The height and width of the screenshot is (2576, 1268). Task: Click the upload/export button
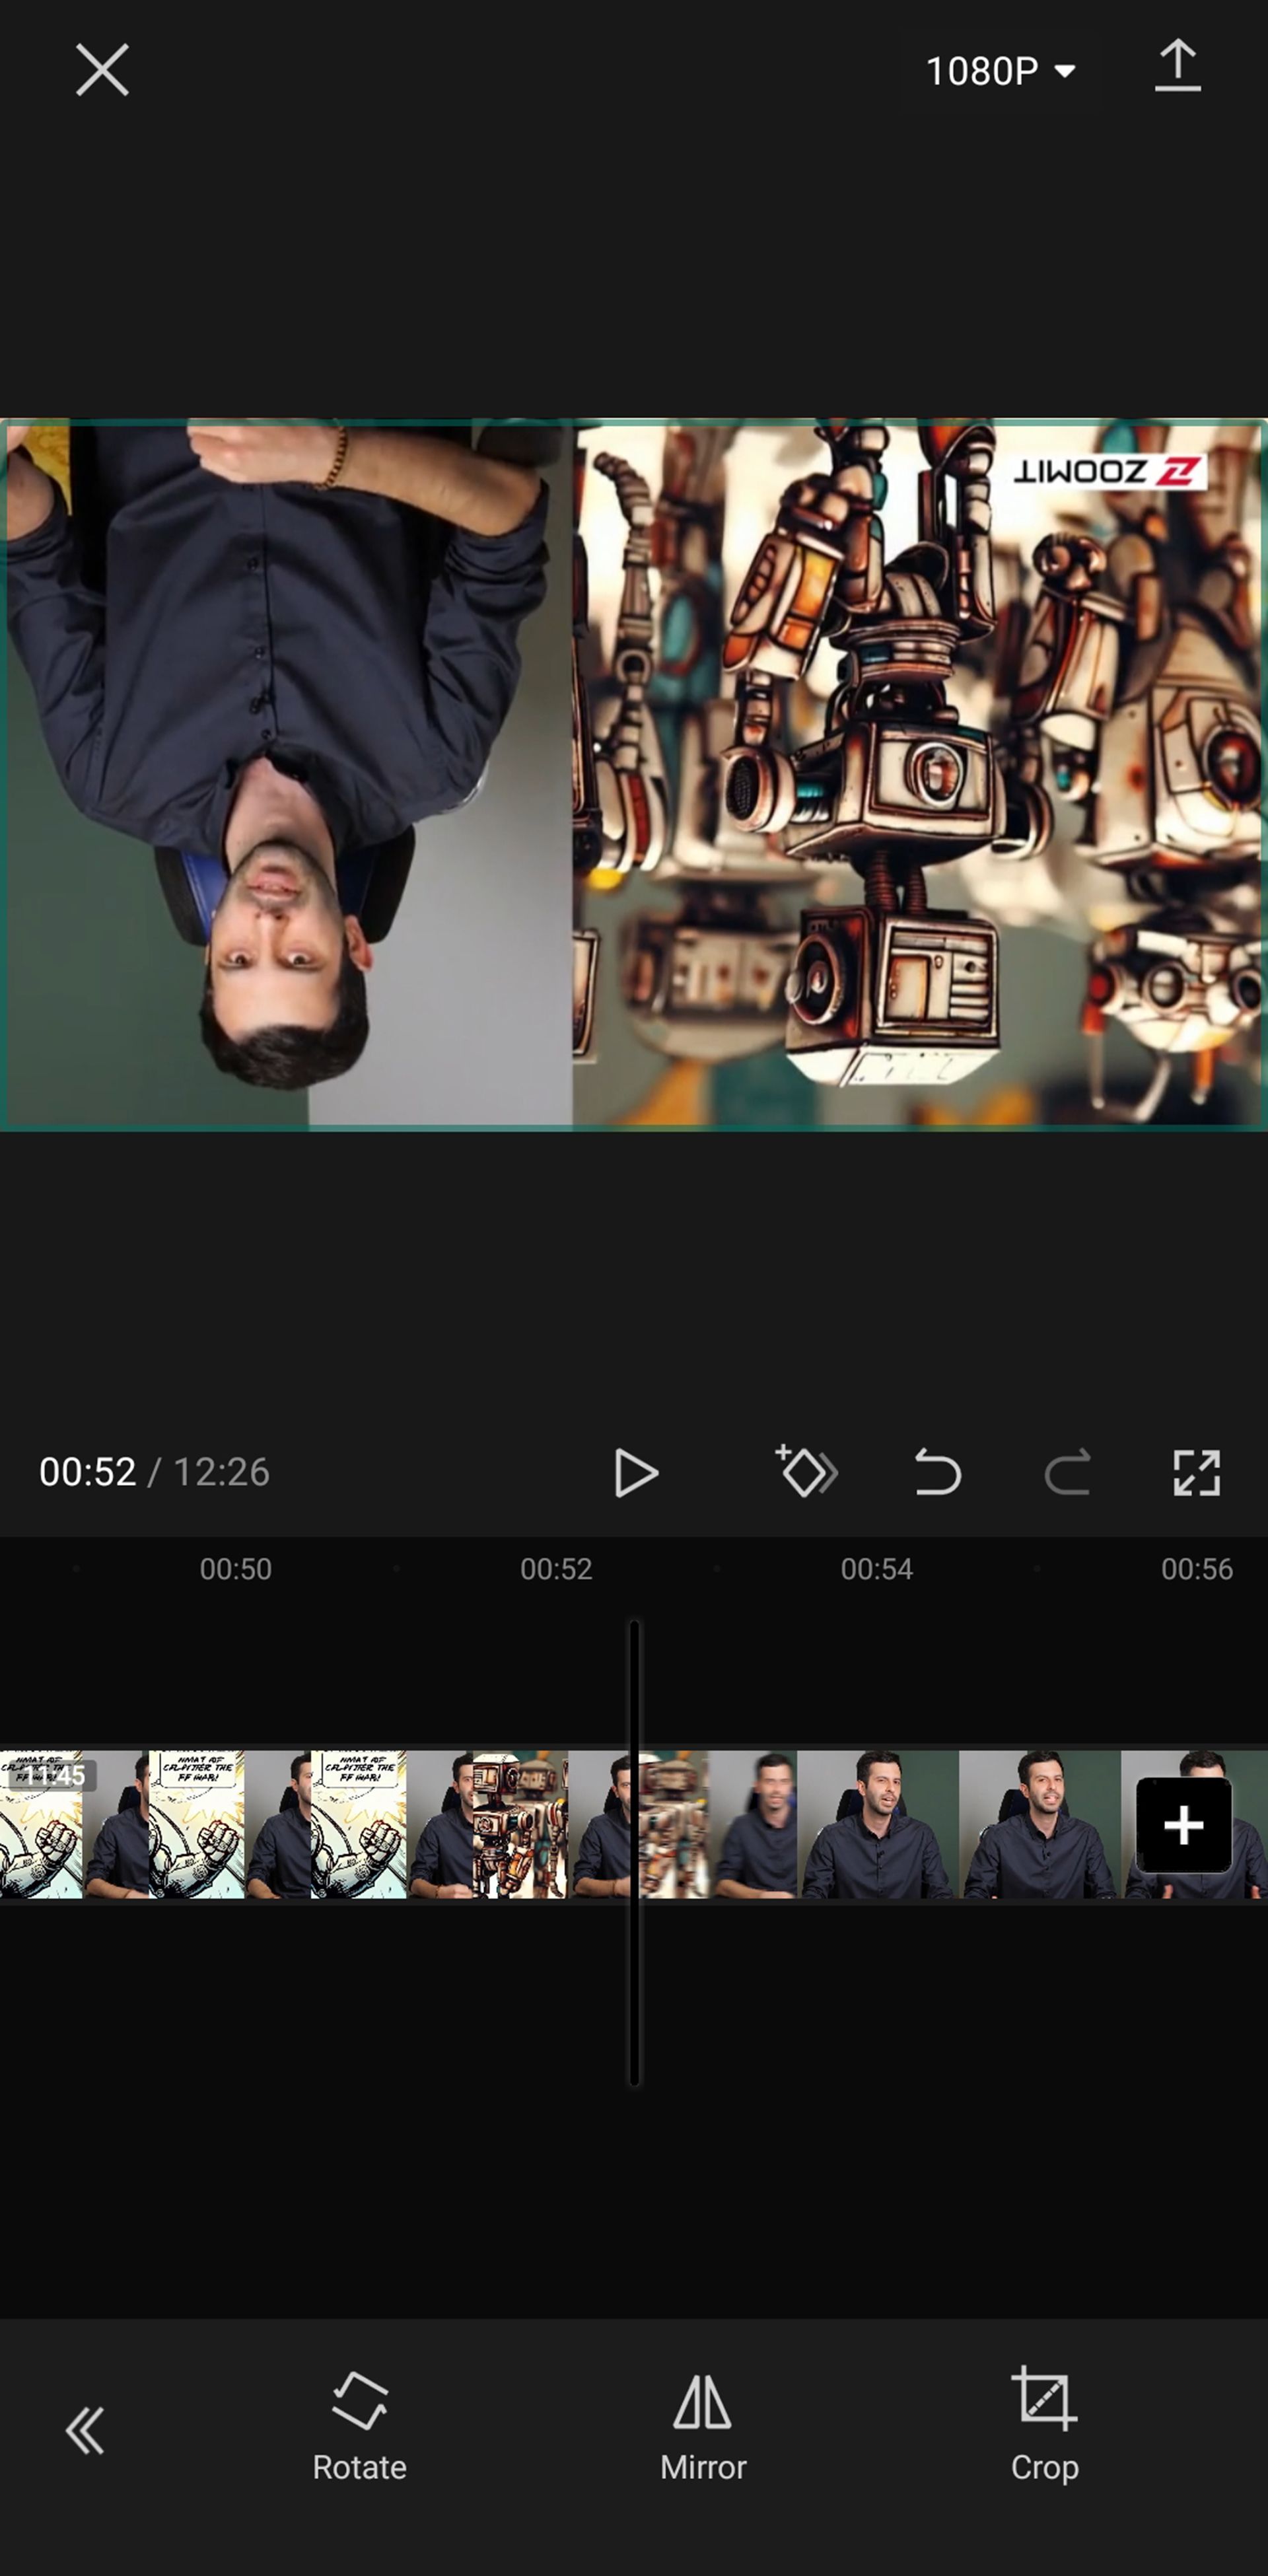click(x=1178, y=69)
